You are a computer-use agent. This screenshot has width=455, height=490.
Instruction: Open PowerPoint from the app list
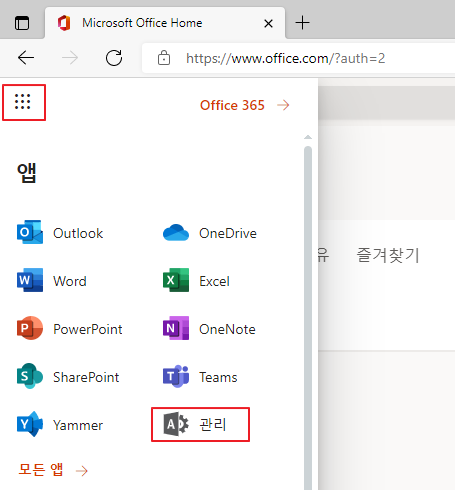pyautogui.click(x=70, y=329)
